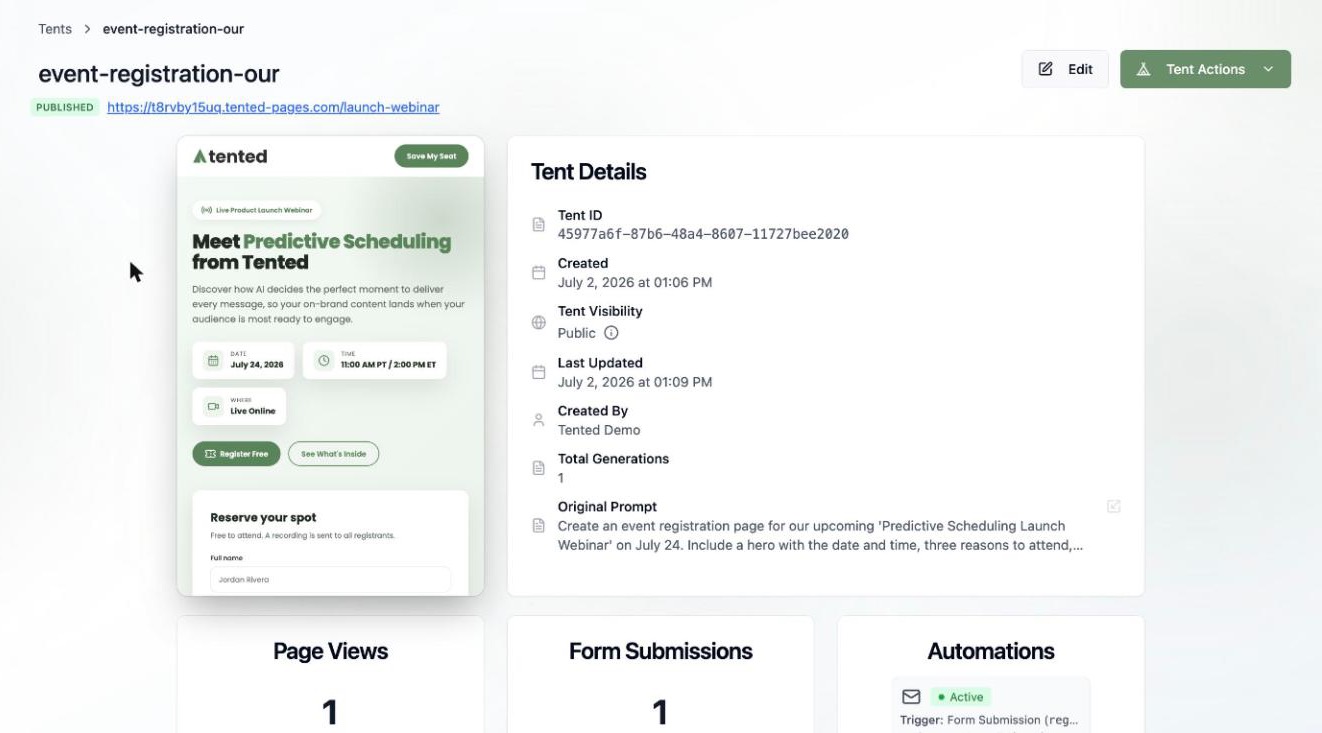
Task: Click the document icon beside Total Generations
Action: (x=539, y=468)
